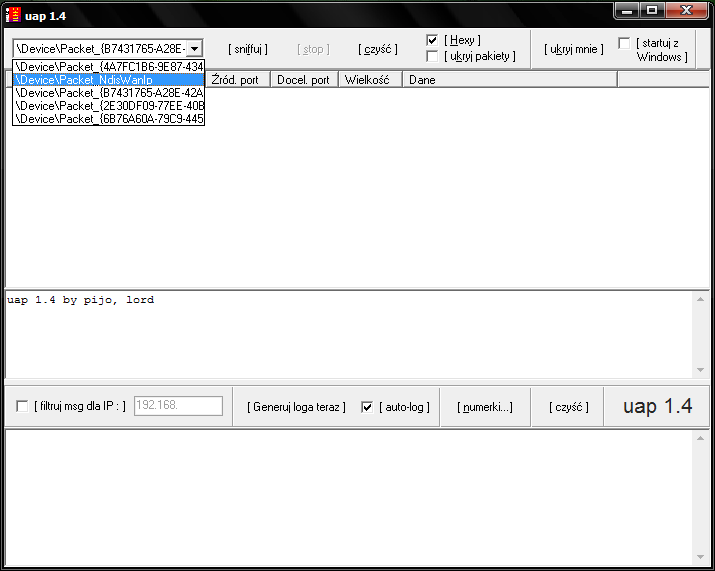Screen dimensions: 715x571
Task: Click the IP filter input field
Action: 178,406
